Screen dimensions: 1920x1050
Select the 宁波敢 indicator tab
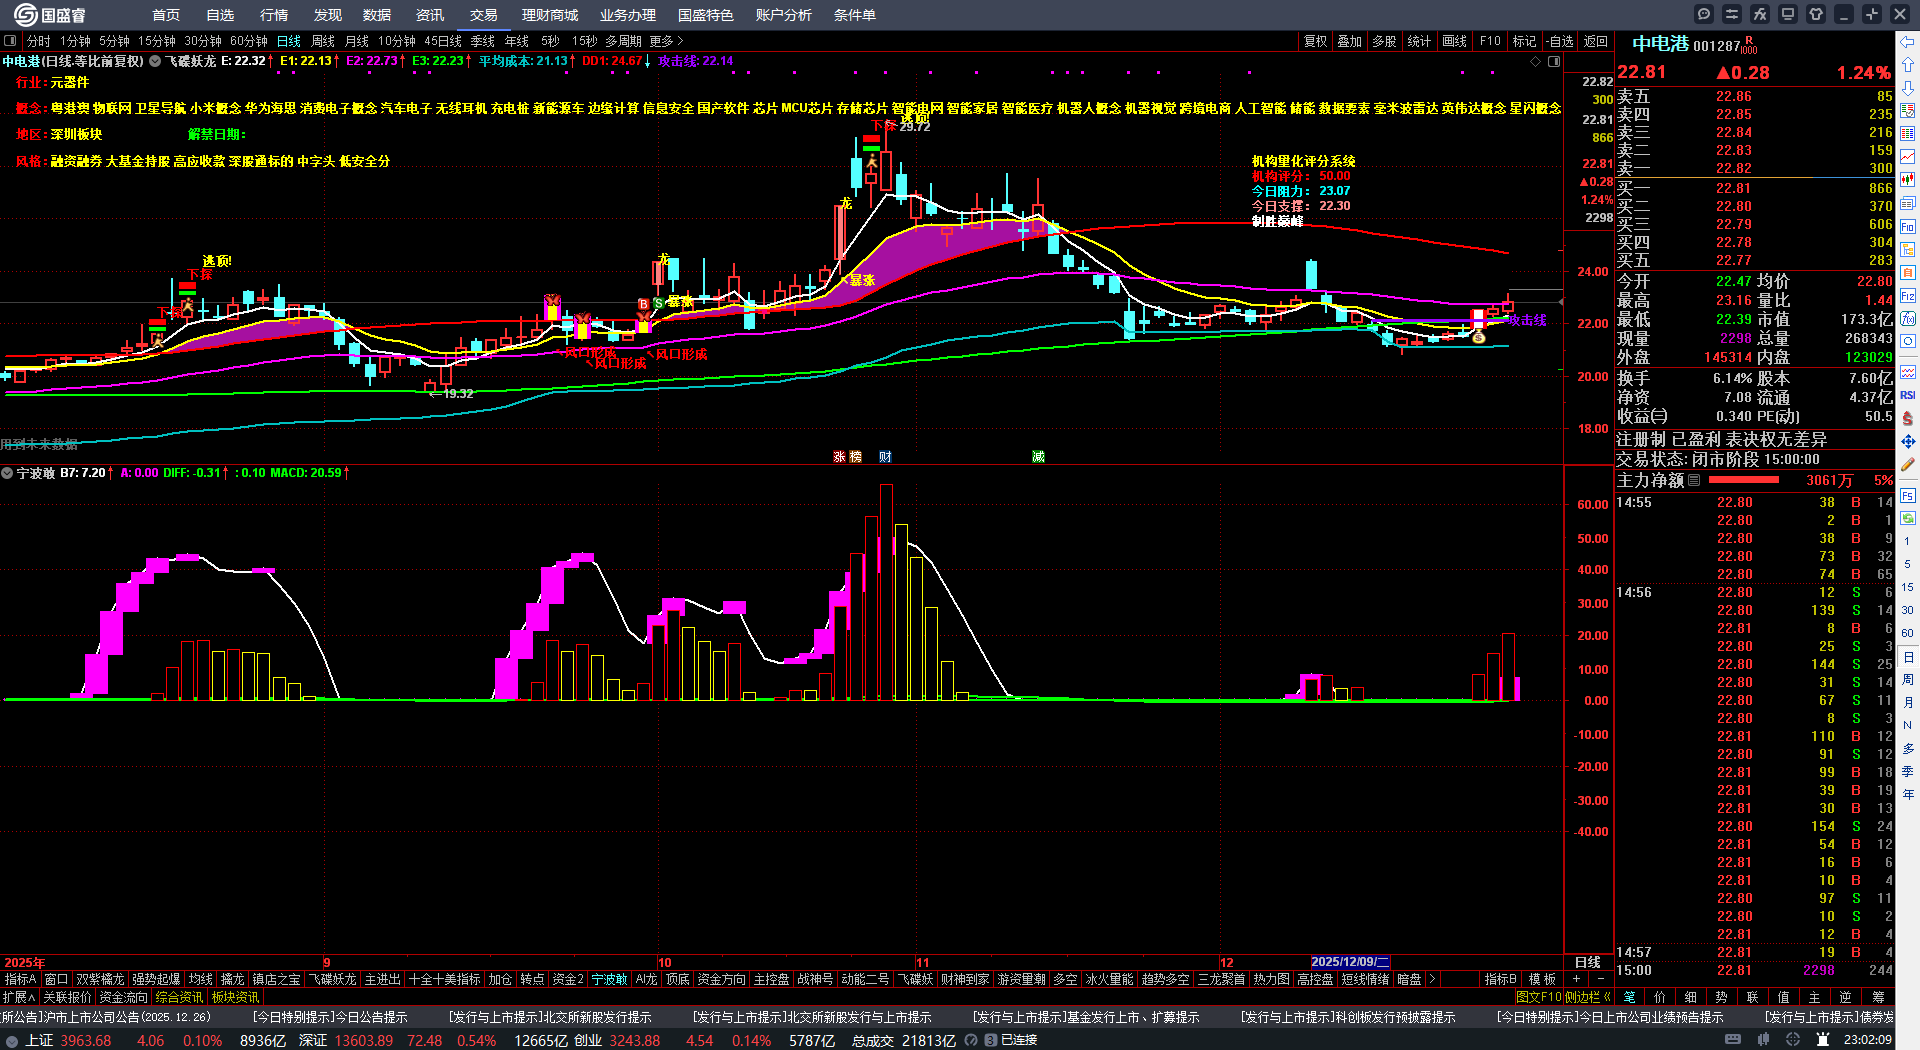coord(609,979)
